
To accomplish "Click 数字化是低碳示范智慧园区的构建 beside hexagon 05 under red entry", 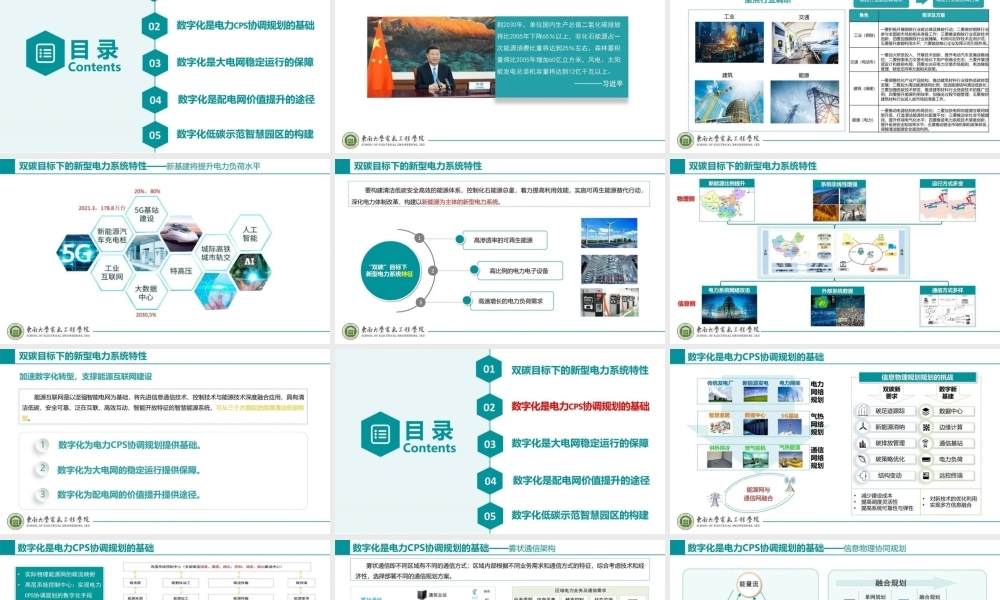I will [x=580, y=515].
